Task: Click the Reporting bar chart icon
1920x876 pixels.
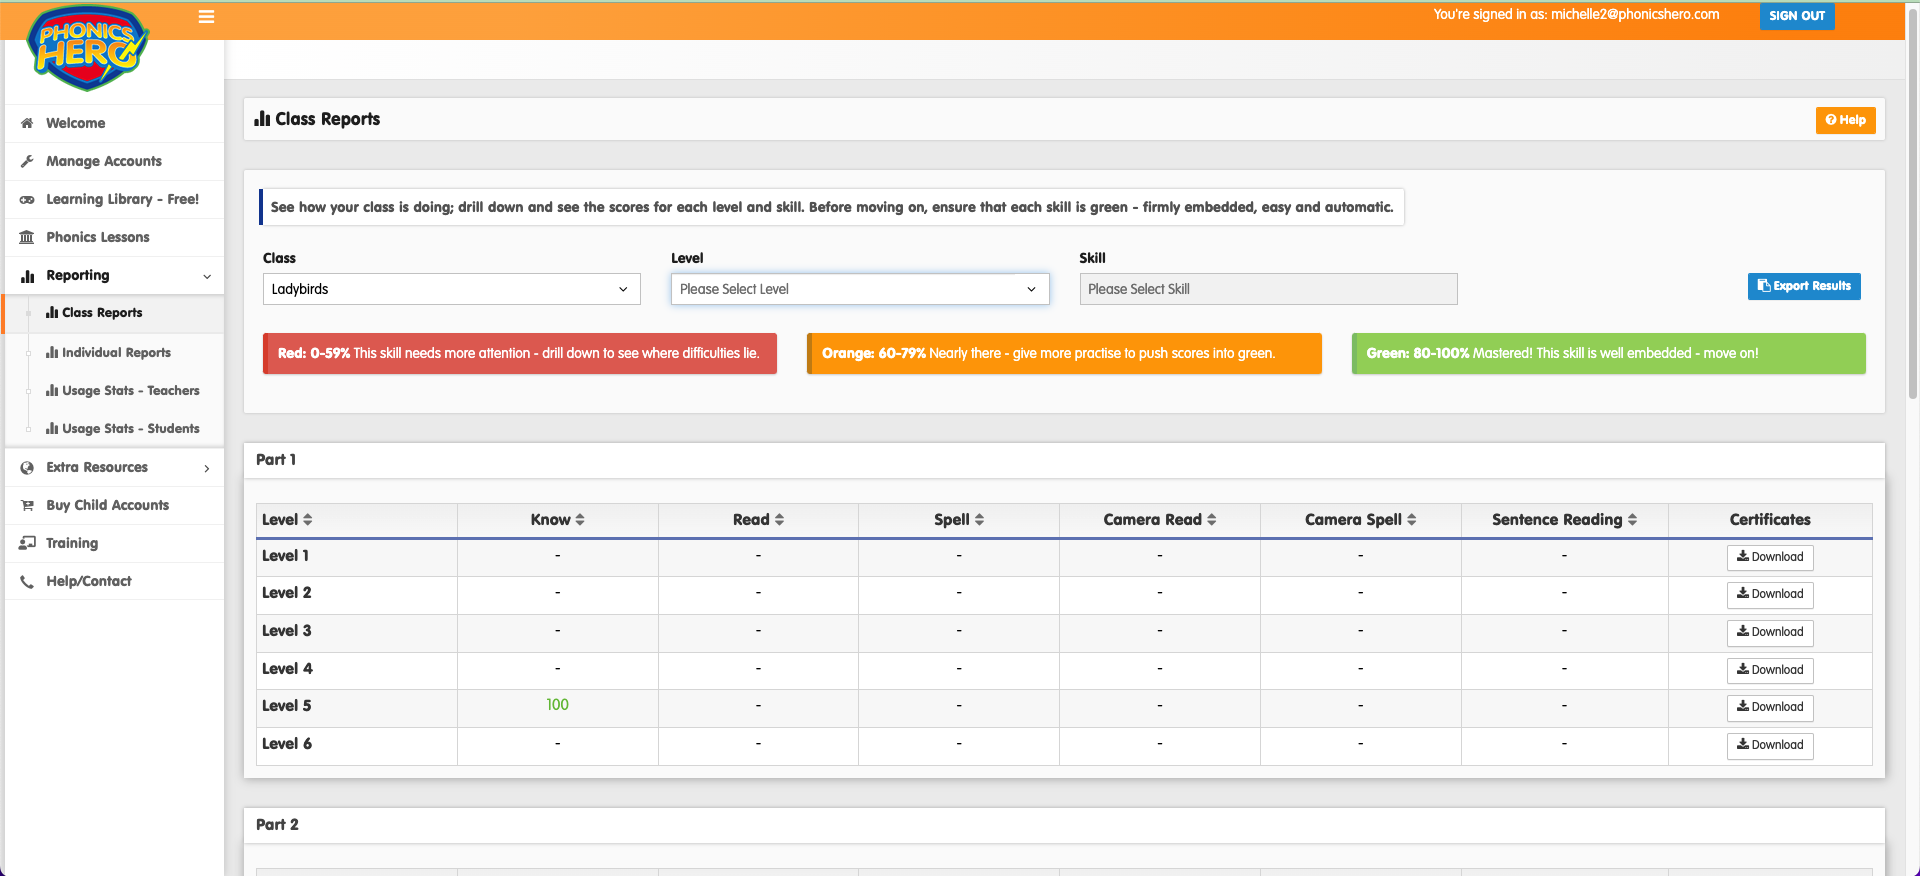Action: coord(27,275)
